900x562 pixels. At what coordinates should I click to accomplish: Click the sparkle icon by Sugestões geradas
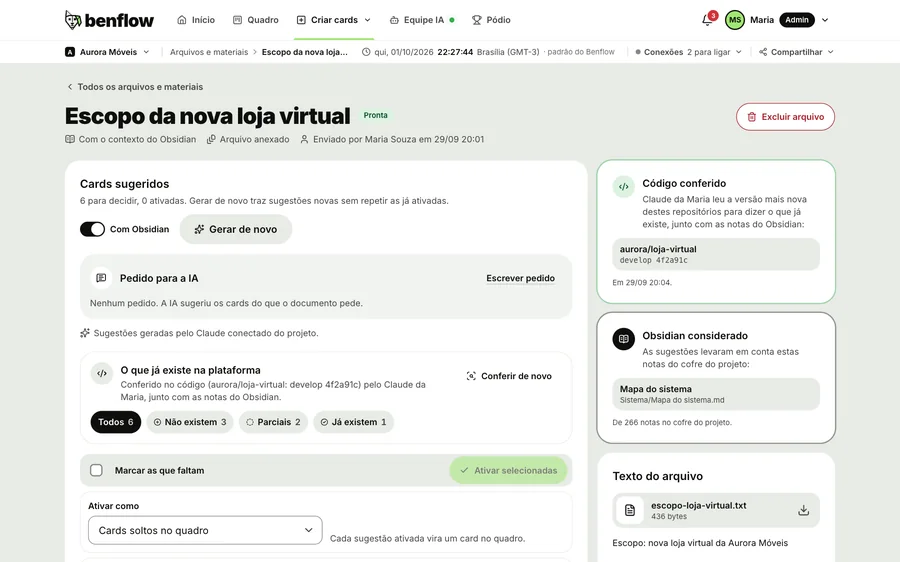(85, 333)
